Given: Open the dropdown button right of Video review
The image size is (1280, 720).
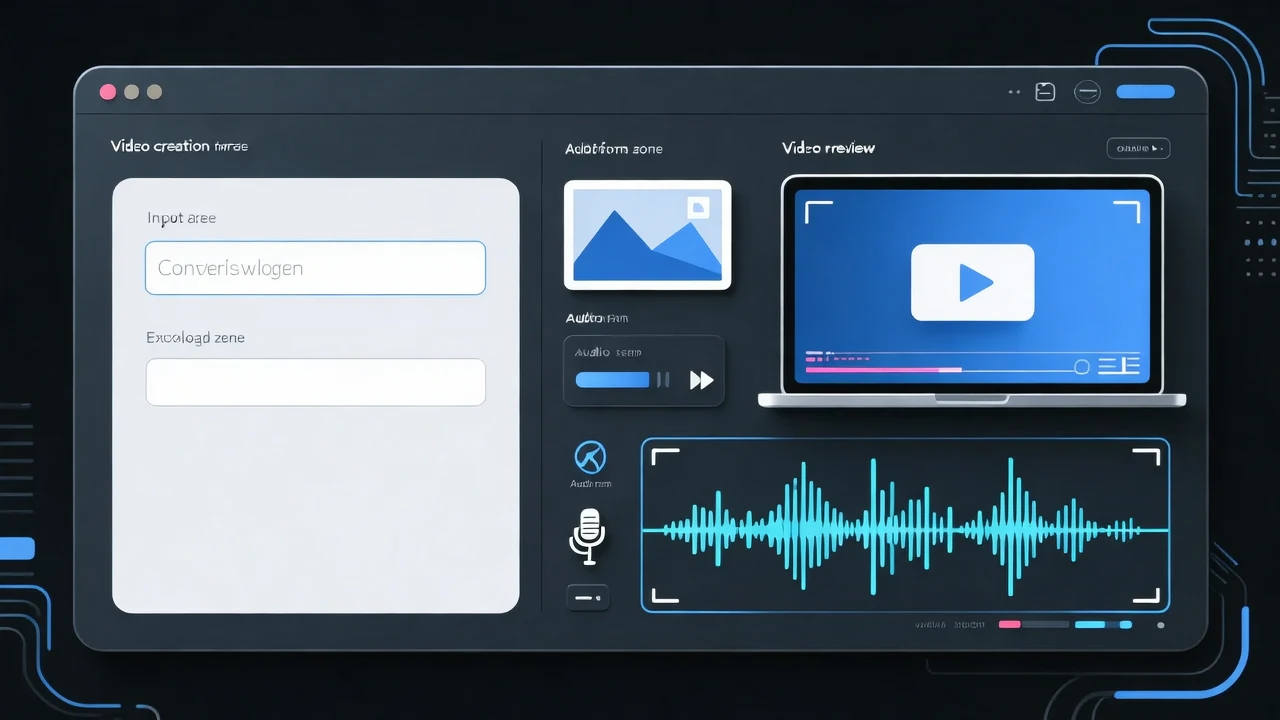Looking at the screenshot, I should (x=1138, y=148).
